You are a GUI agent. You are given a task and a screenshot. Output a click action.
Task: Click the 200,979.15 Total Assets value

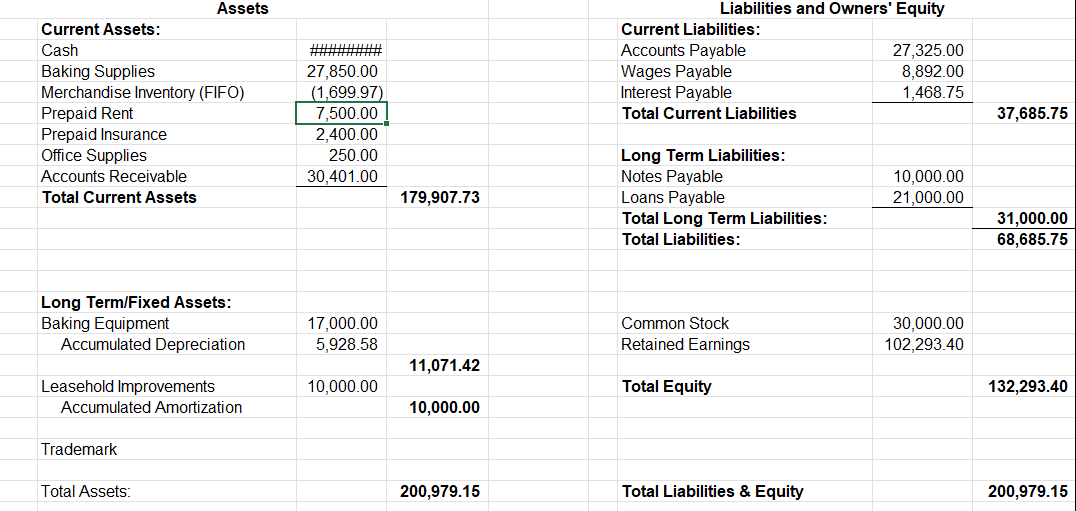[x=439, y=491]
